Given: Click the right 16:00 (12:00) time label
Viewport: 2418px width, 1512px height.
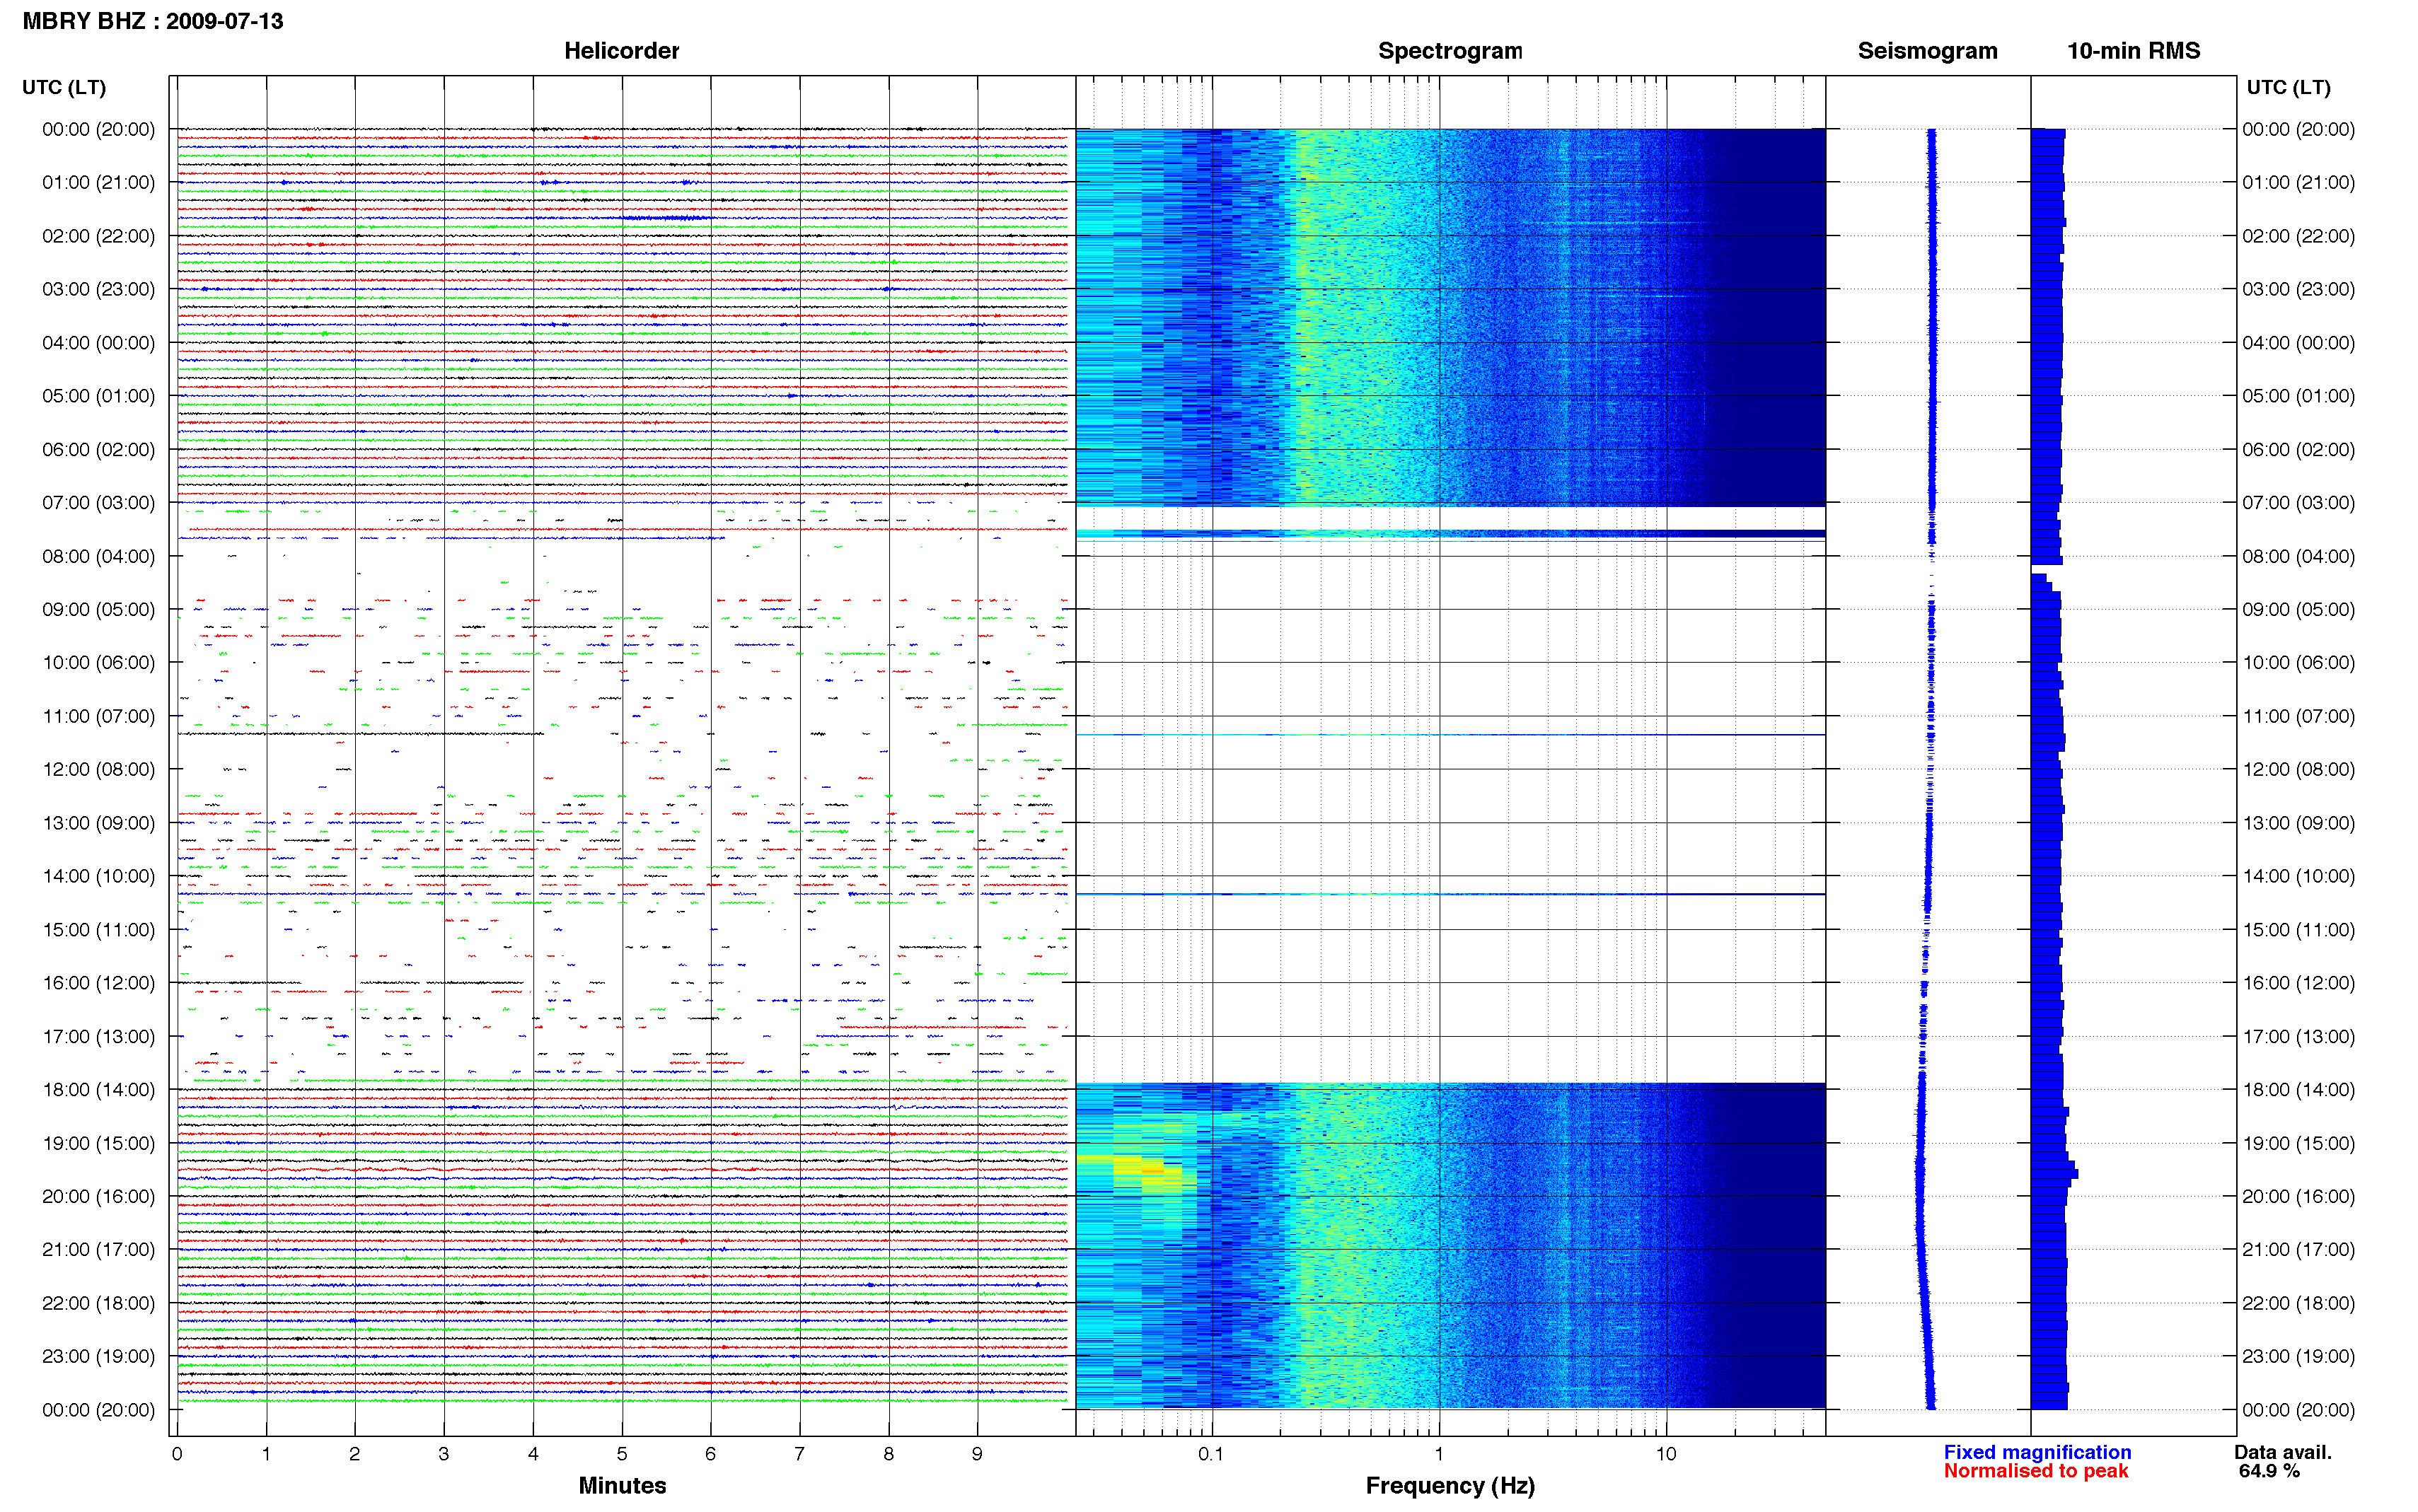Looking at the screenshot, I should [2298, 982].
